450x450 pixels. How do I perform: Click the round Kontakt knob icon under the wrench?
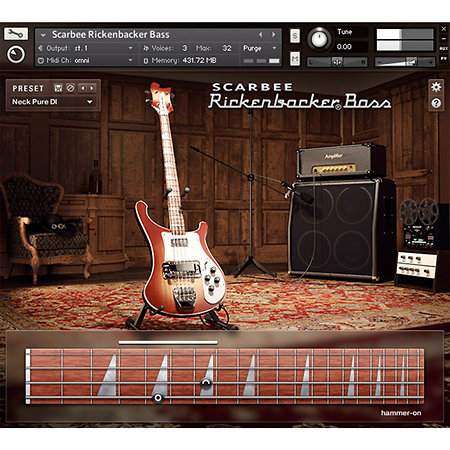(x=16, y=54)
